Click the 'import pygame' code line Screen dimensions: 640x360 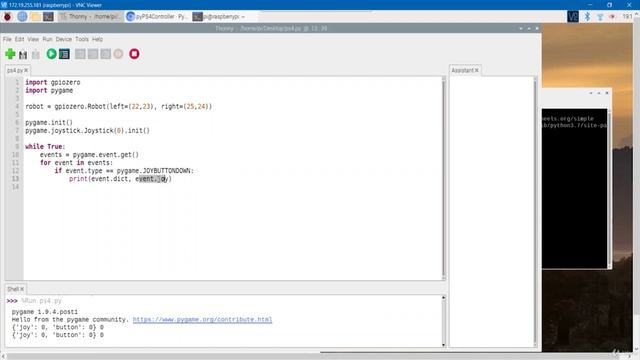click(x=49, y=91)
